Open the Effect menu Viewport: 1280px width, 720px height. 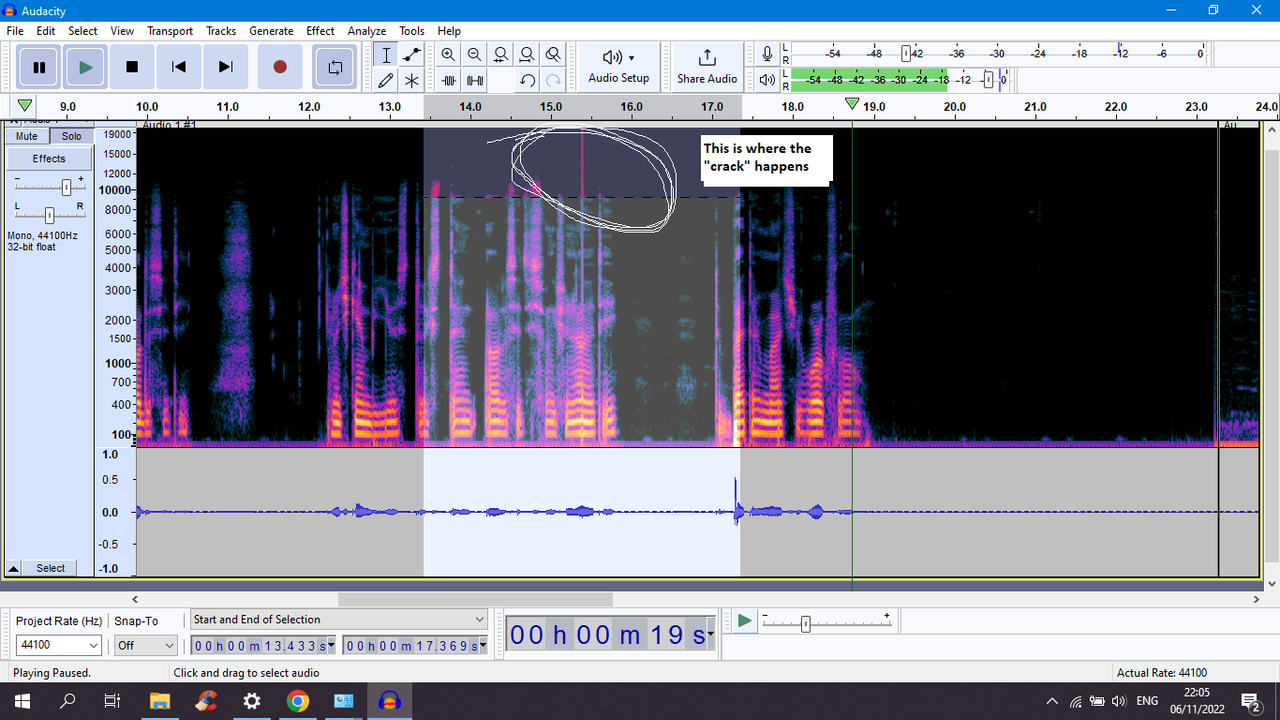pos(320,31)
